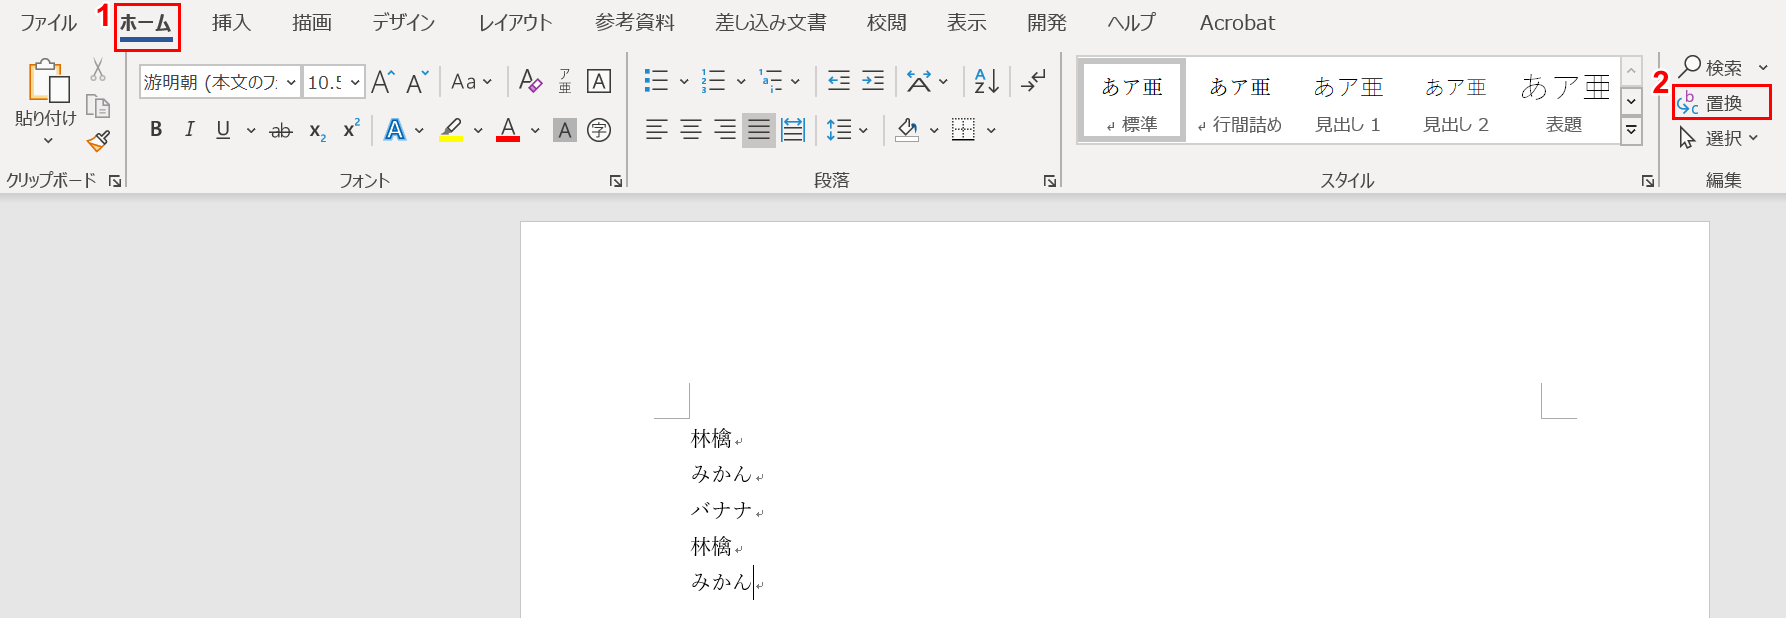The image size is (1786, 618).
Task: Click the Increase Indent icon
Action: coord(873,82)
